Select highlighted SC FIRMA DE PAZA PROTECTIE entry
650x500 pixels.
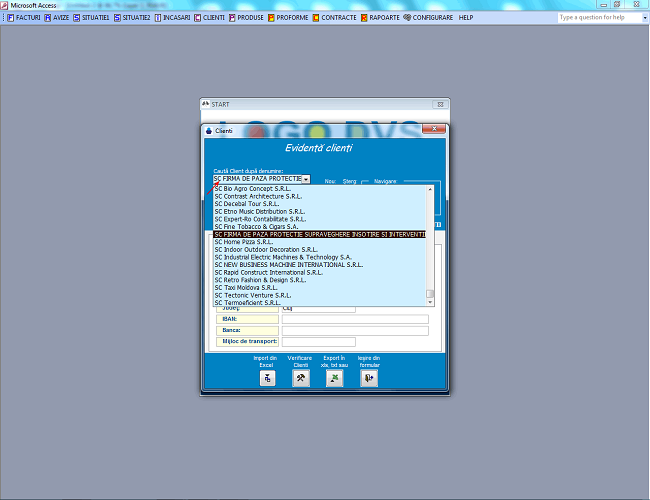[320, 235]
